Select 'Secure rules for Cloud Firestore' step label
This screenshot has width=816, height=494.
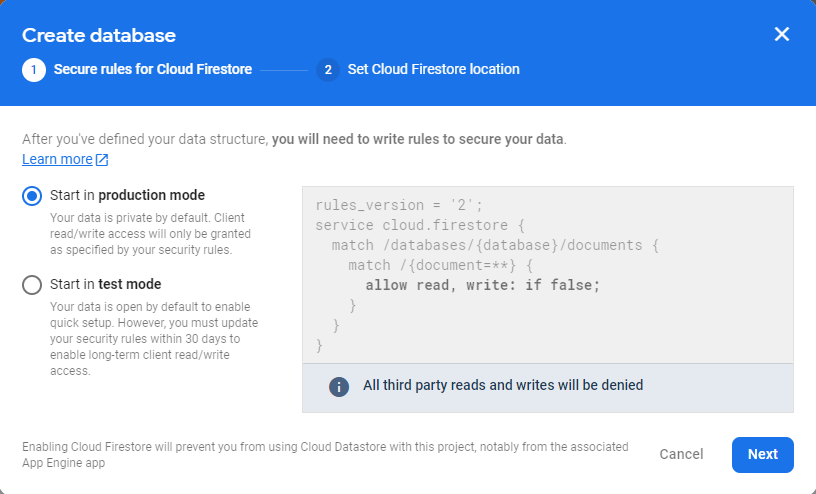pos(153,69)
